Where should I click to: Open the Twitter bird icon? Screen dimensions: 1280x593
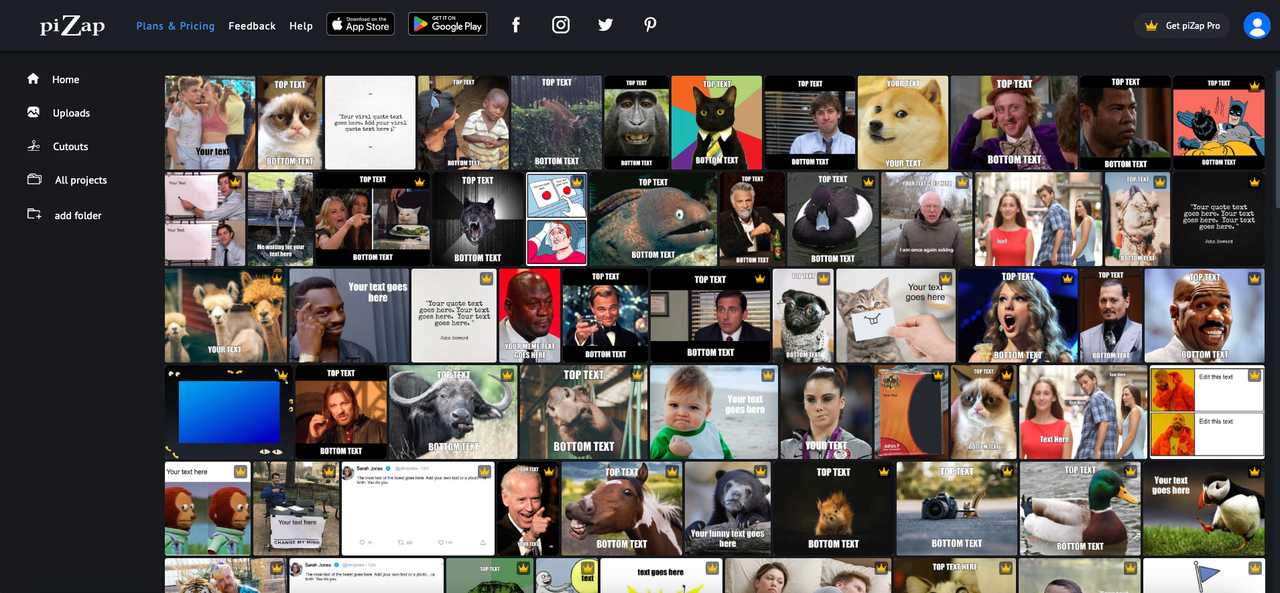point(605,25)
